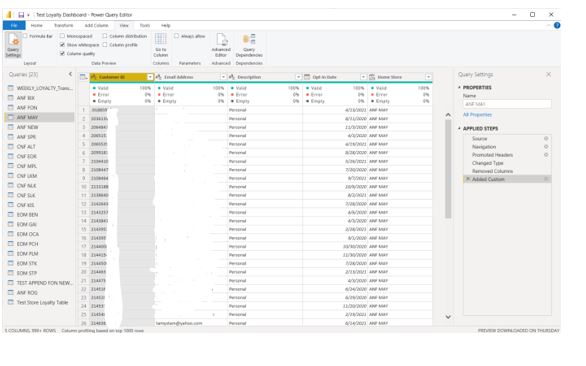This screenshot has width=586, height=366.
Task: Click the Test Store Loyalty Table icon
Action: pyautogui.click(x=11, y=302)
